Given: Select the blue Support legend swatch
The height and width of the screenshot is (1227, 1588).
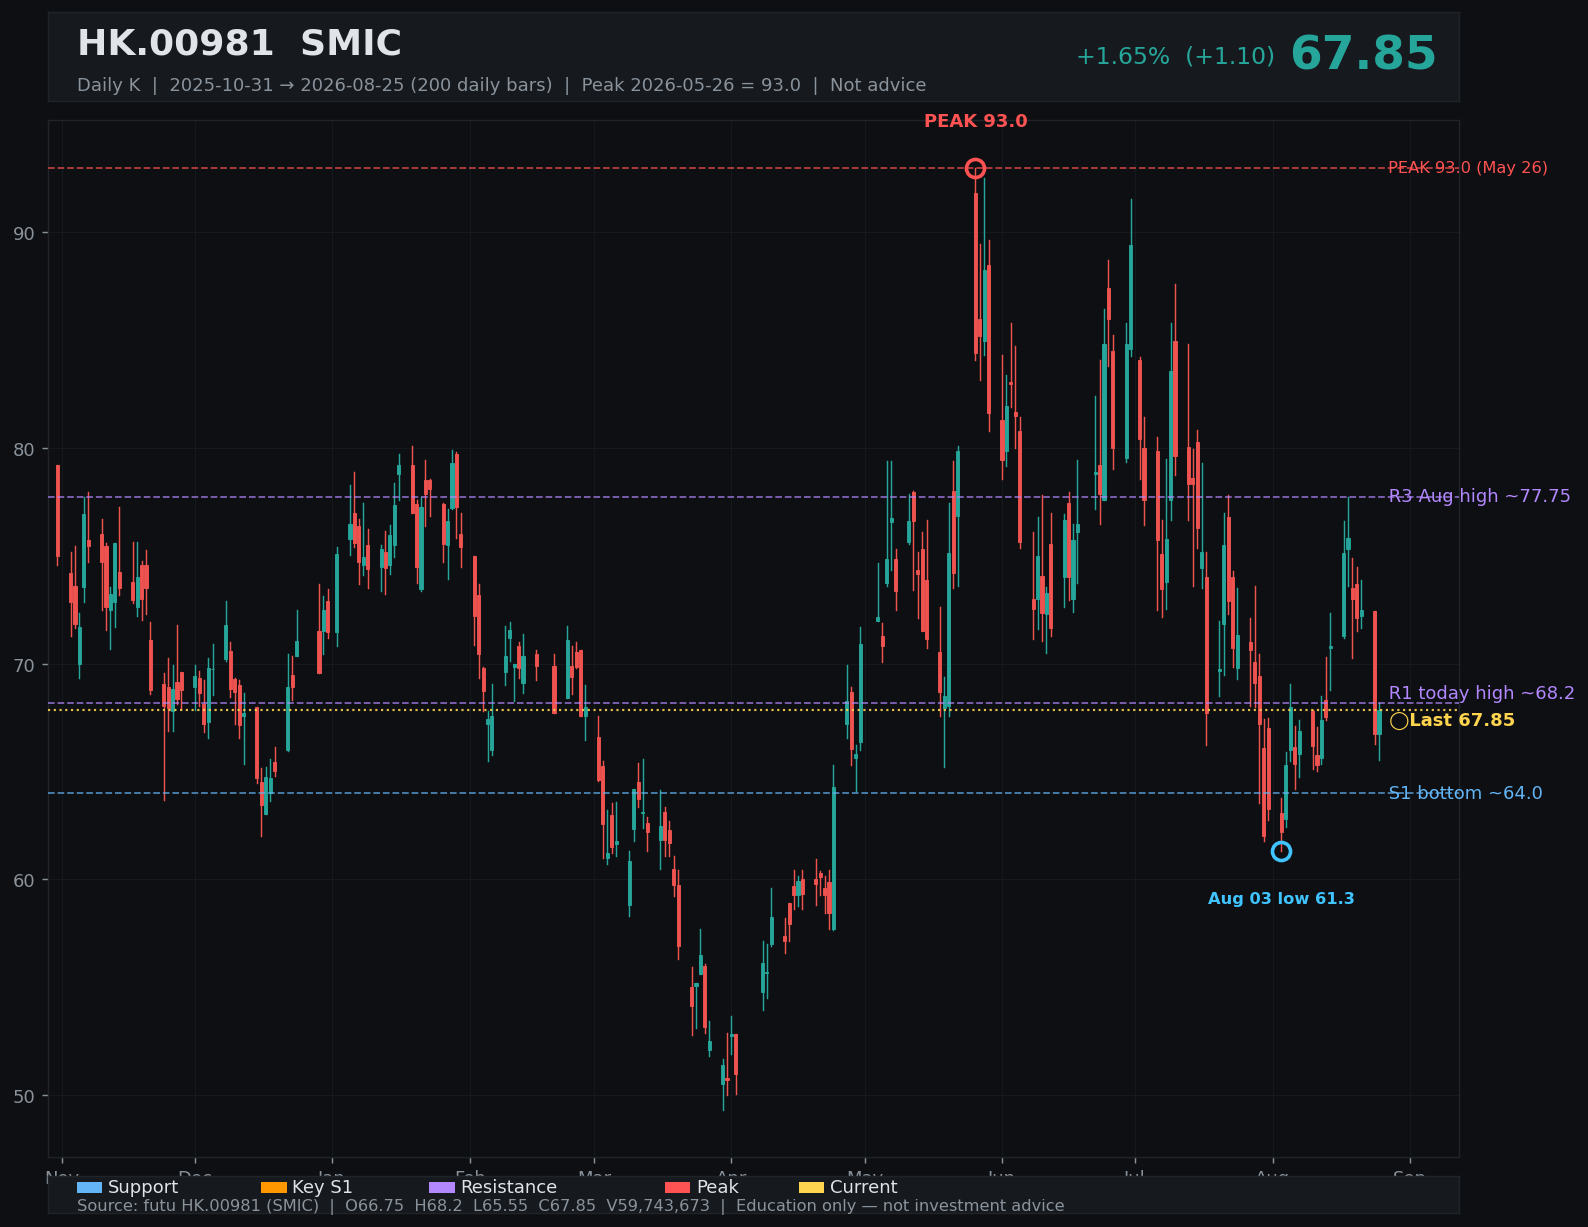Looking at the screenshot, I should (x=89, y=1187).
